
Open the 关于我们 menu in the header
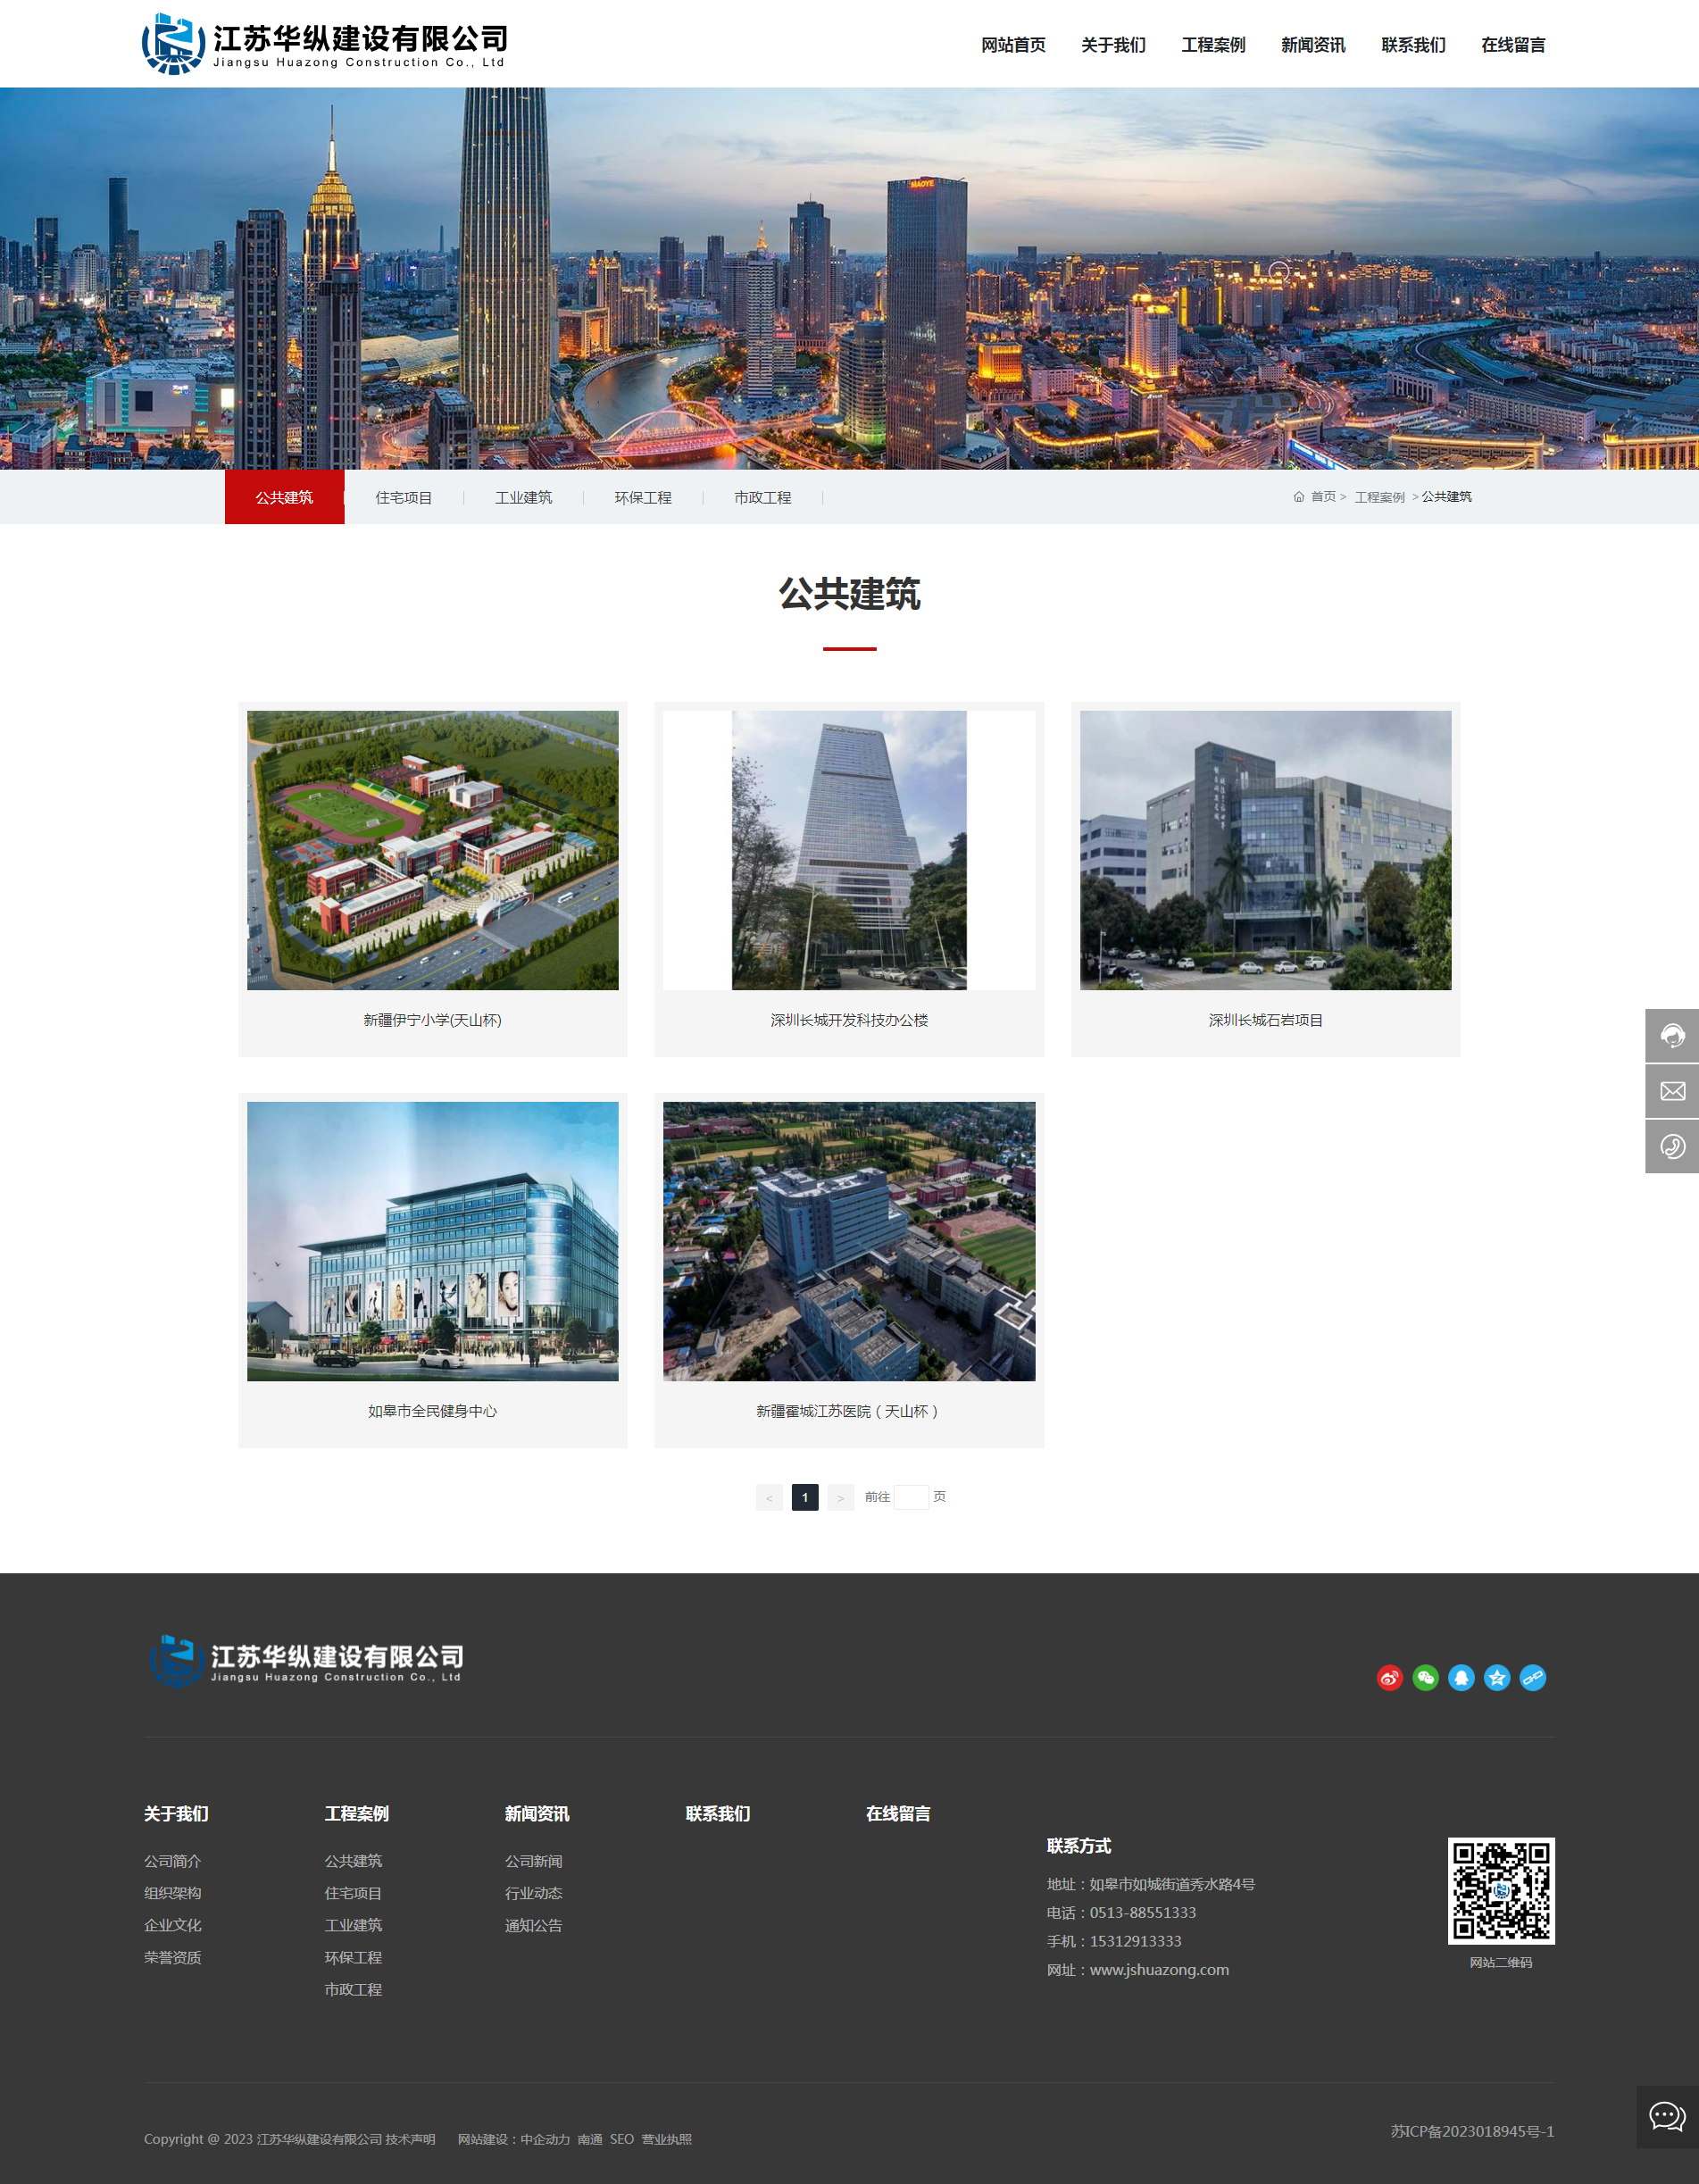1113,44
